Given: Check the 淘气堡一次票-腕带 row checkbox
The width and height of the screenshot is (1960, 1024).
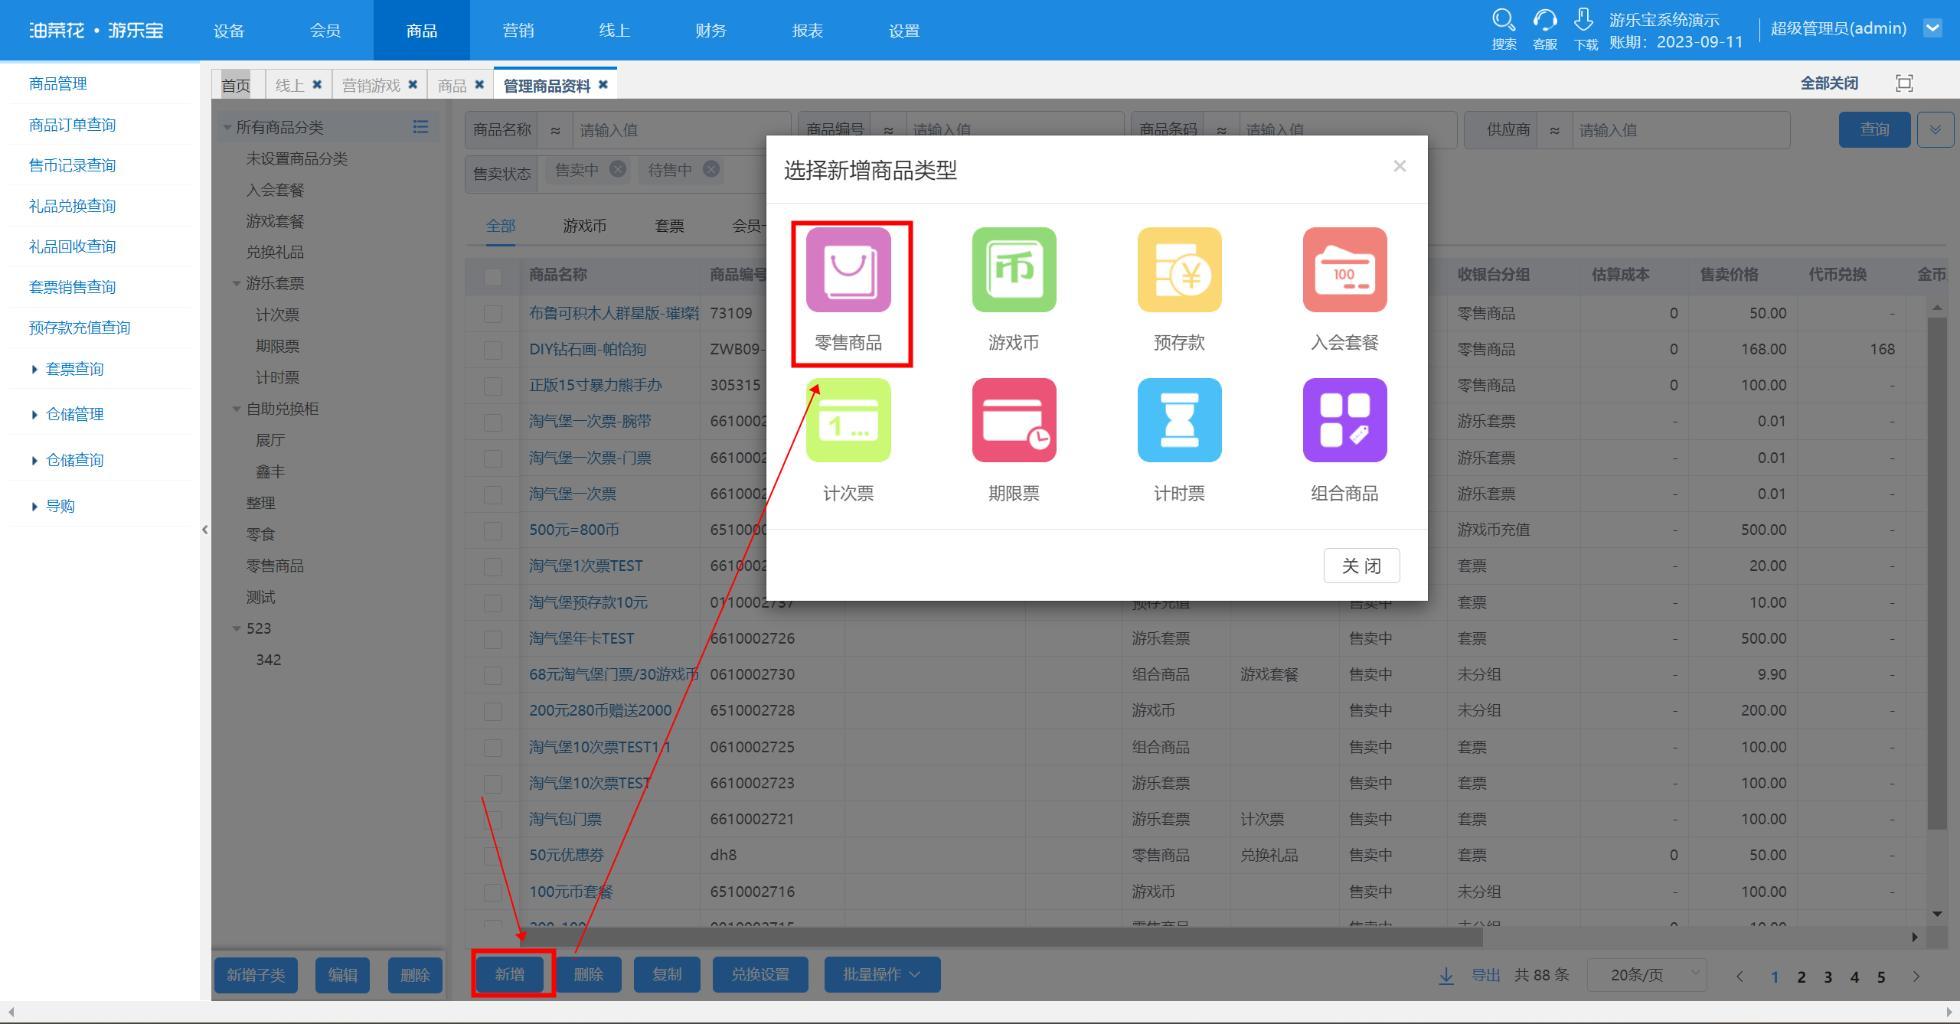Looking at the screenshot, I should tap(493, 422).
